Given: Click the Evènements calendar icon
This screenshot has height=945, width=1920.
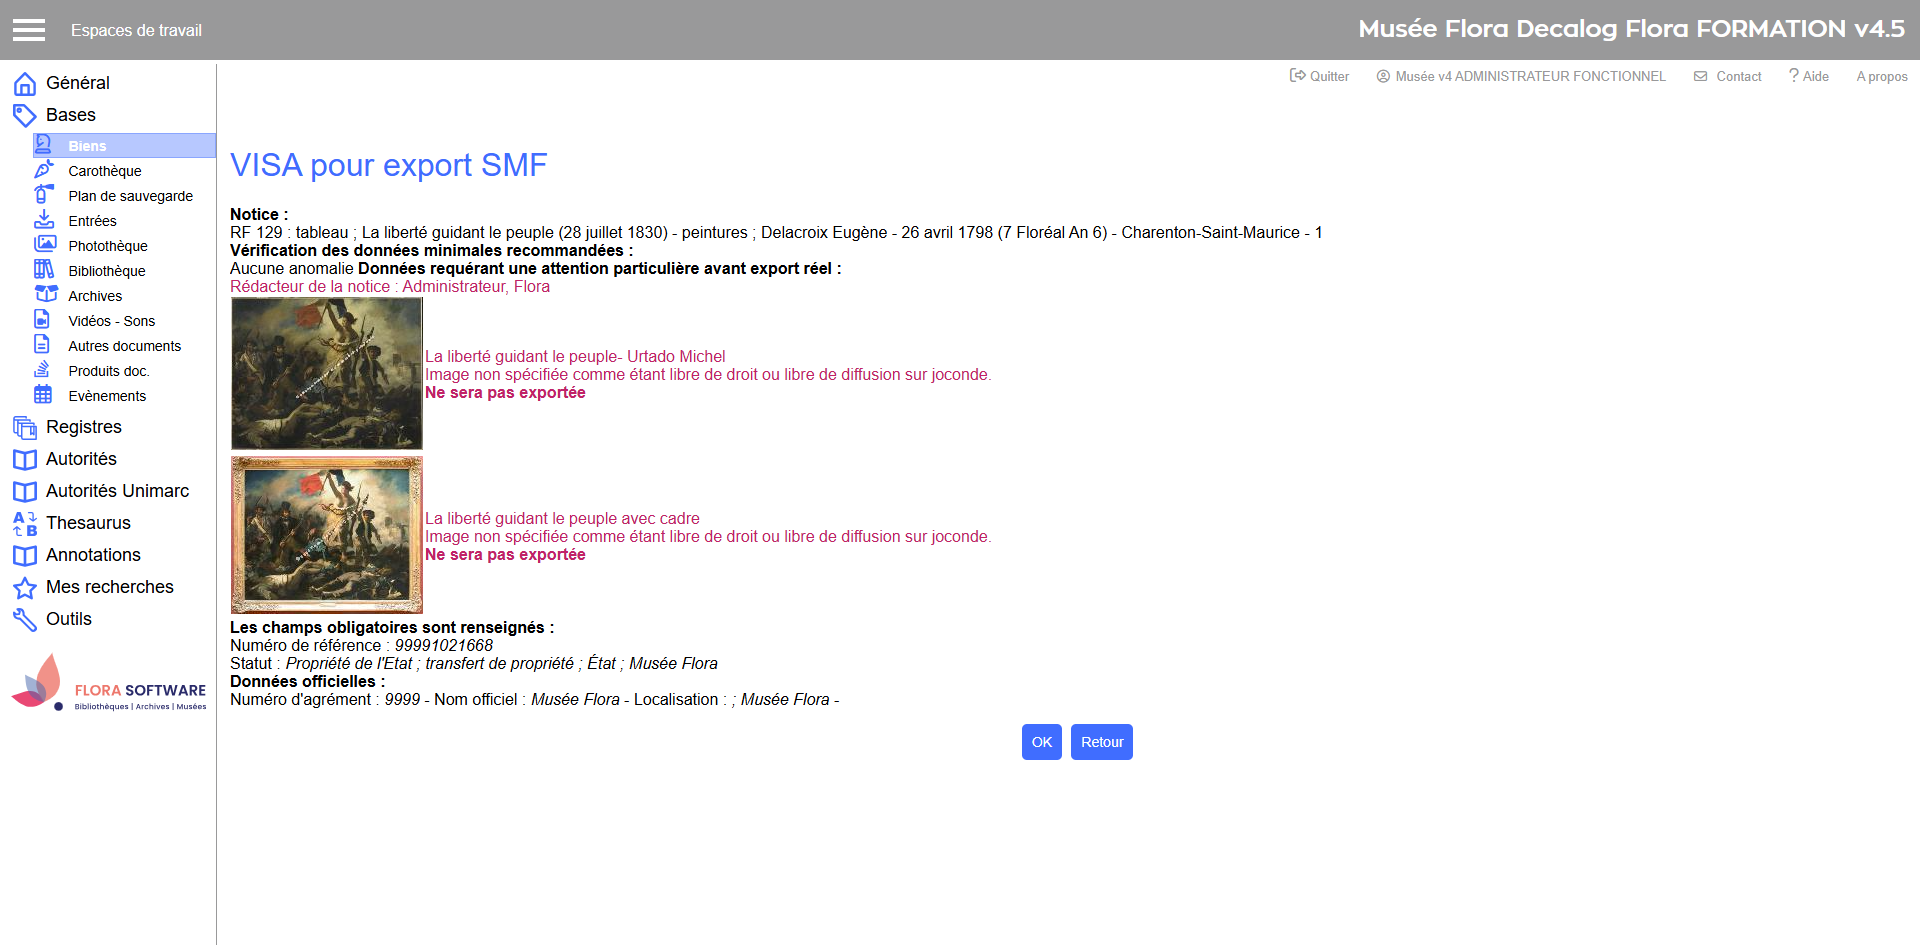Looking at the screenshot, I should point(43,395).
